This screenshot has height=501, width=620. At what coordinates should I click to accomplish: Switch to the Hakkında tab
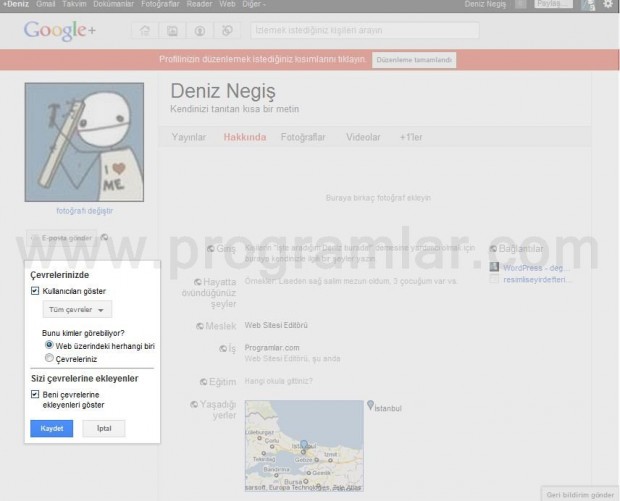pos(245,137)
